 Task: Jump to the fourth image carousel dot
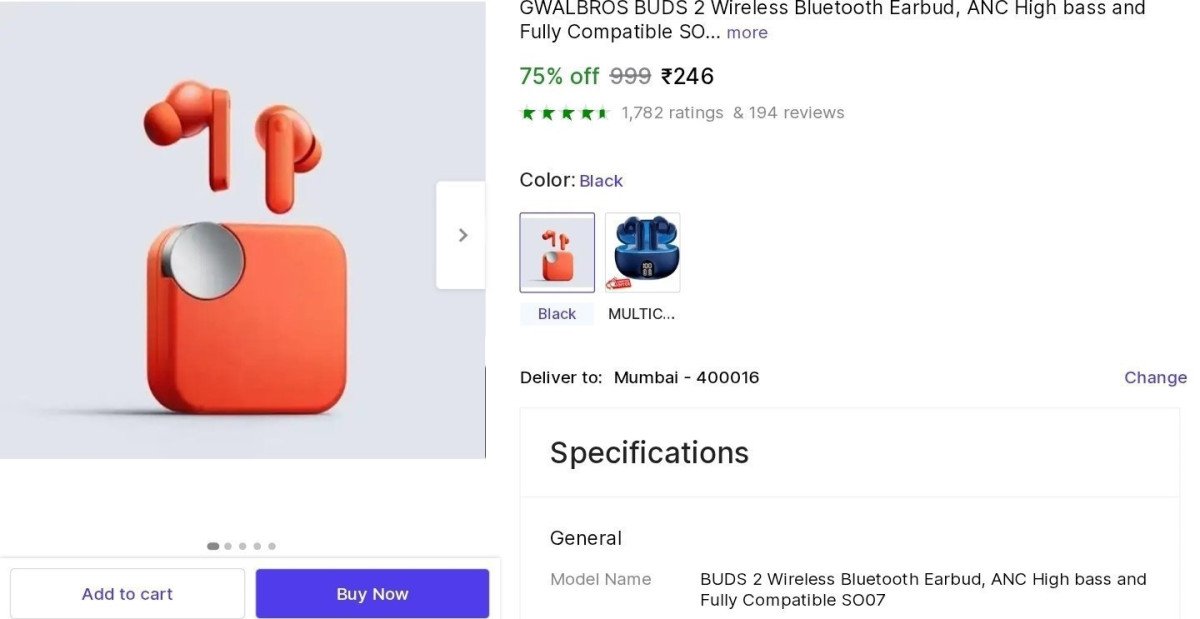pyautogui.click(x=257, y=546)
